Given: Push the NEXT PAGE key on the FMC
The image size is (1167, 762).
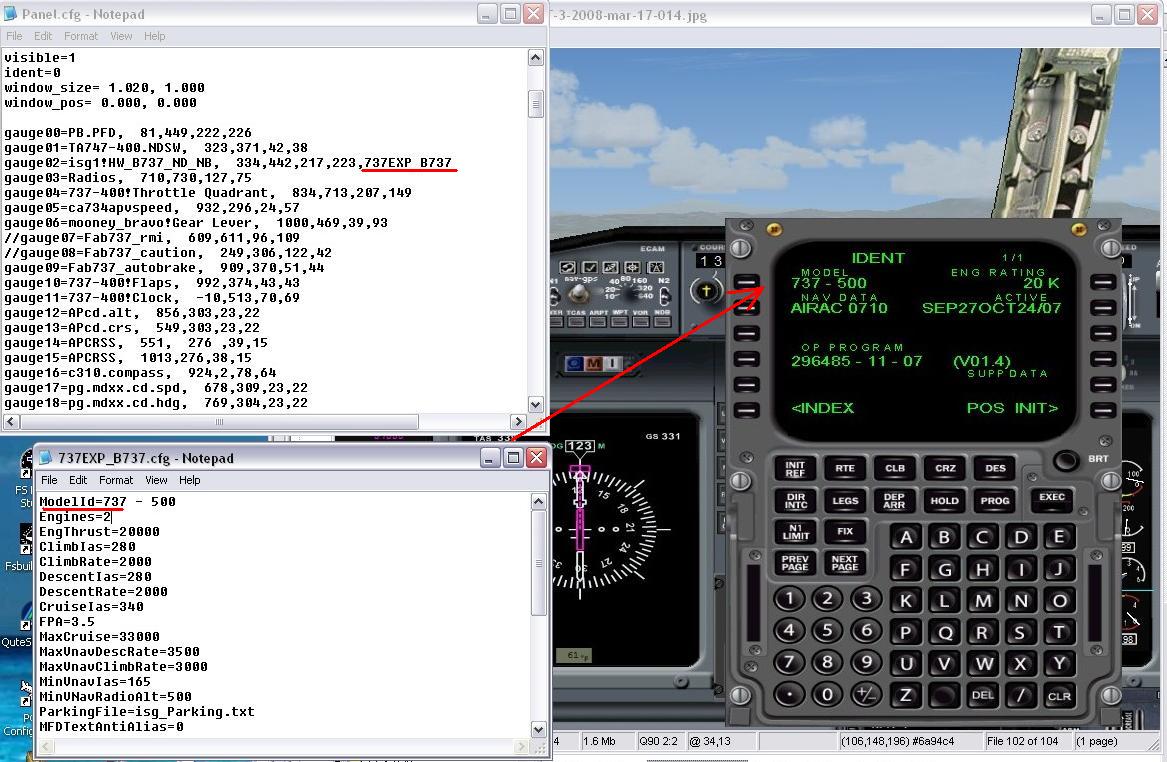Looking at the screenshot, I should point(845,563).
